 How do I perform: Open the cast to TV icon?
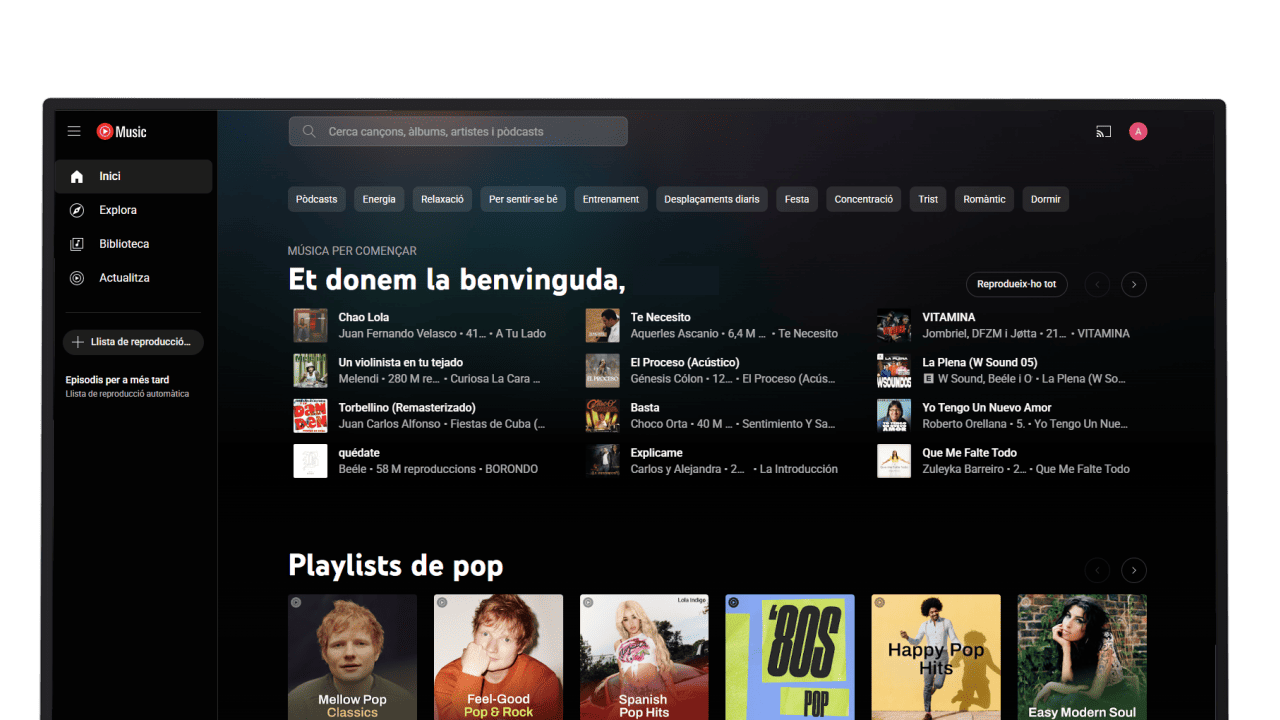[x=1104, y=131]
